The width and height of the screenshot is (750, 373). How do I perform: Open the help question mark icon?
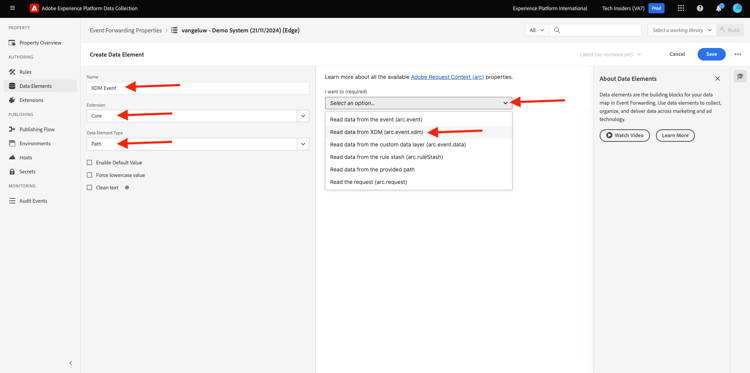coord(700,8)
